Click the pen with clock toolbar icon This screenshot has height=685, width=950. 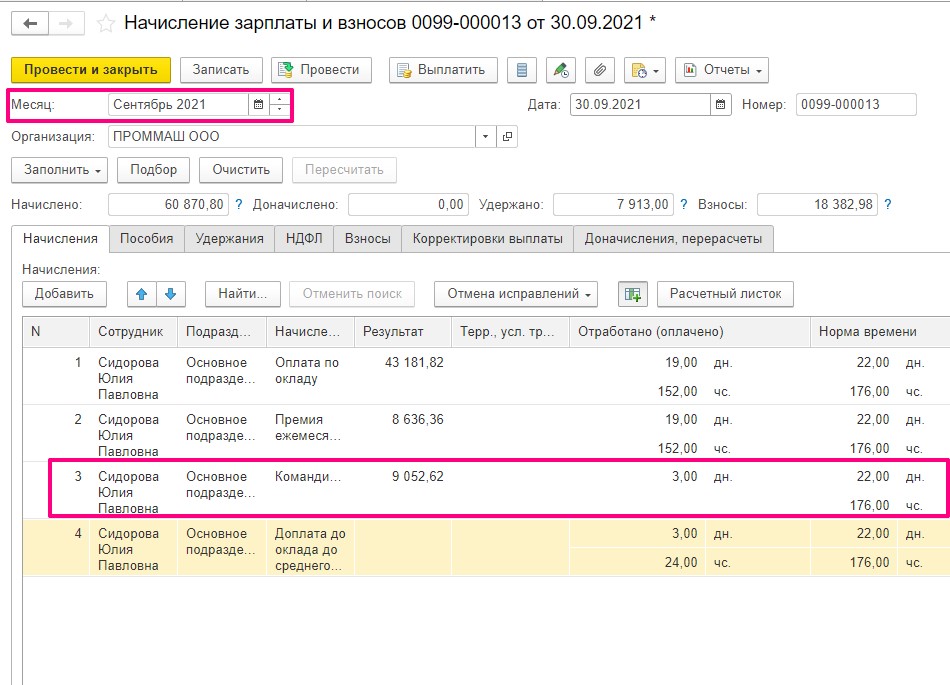560,70
